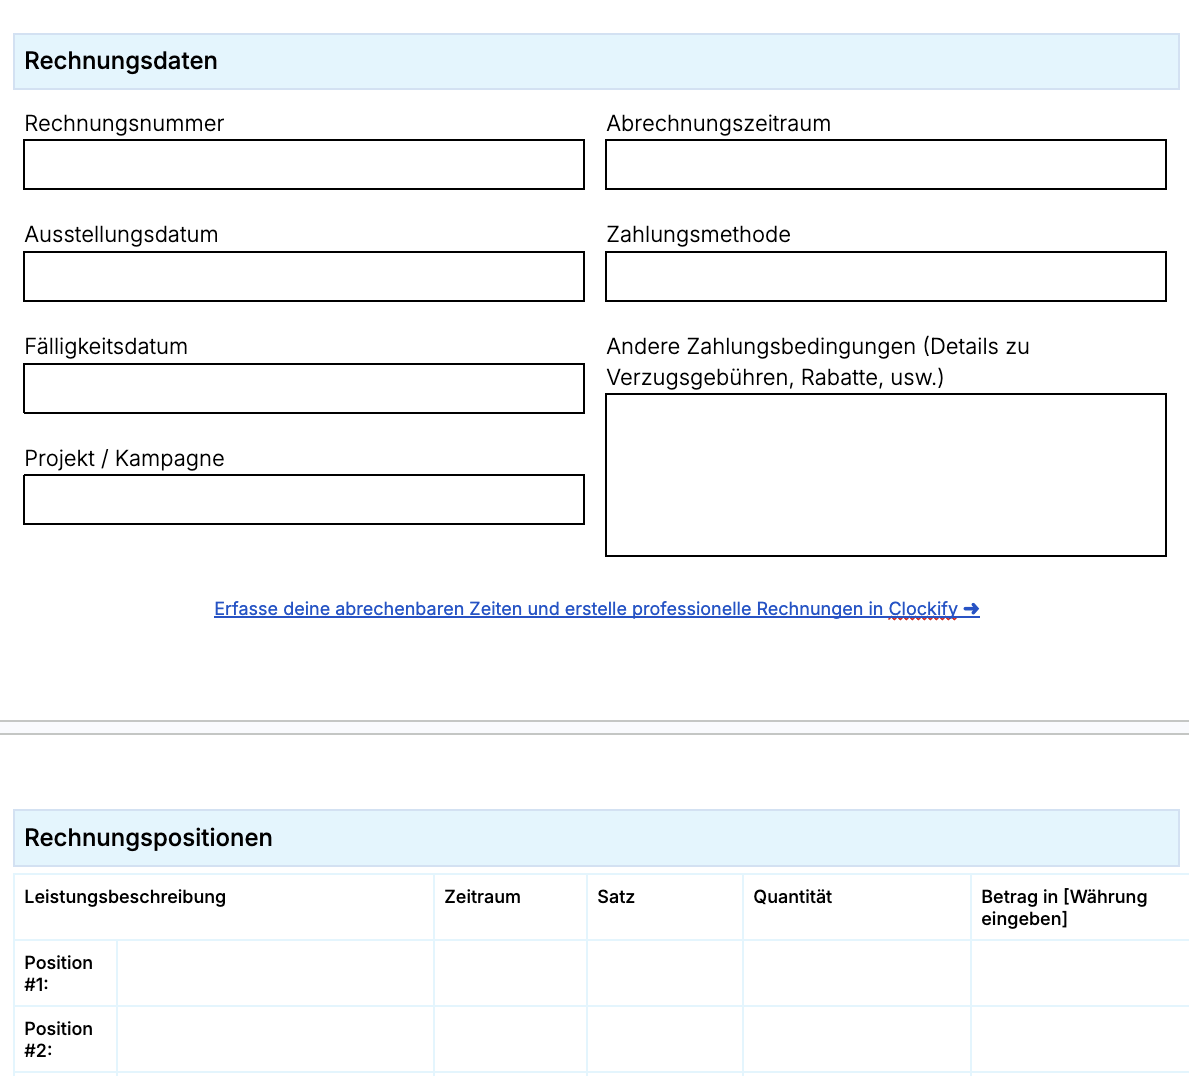Click the Projekt / Kampagne input box
Image resolution: width=1189 pixels, height=1076 pixels.
point(304,500)
